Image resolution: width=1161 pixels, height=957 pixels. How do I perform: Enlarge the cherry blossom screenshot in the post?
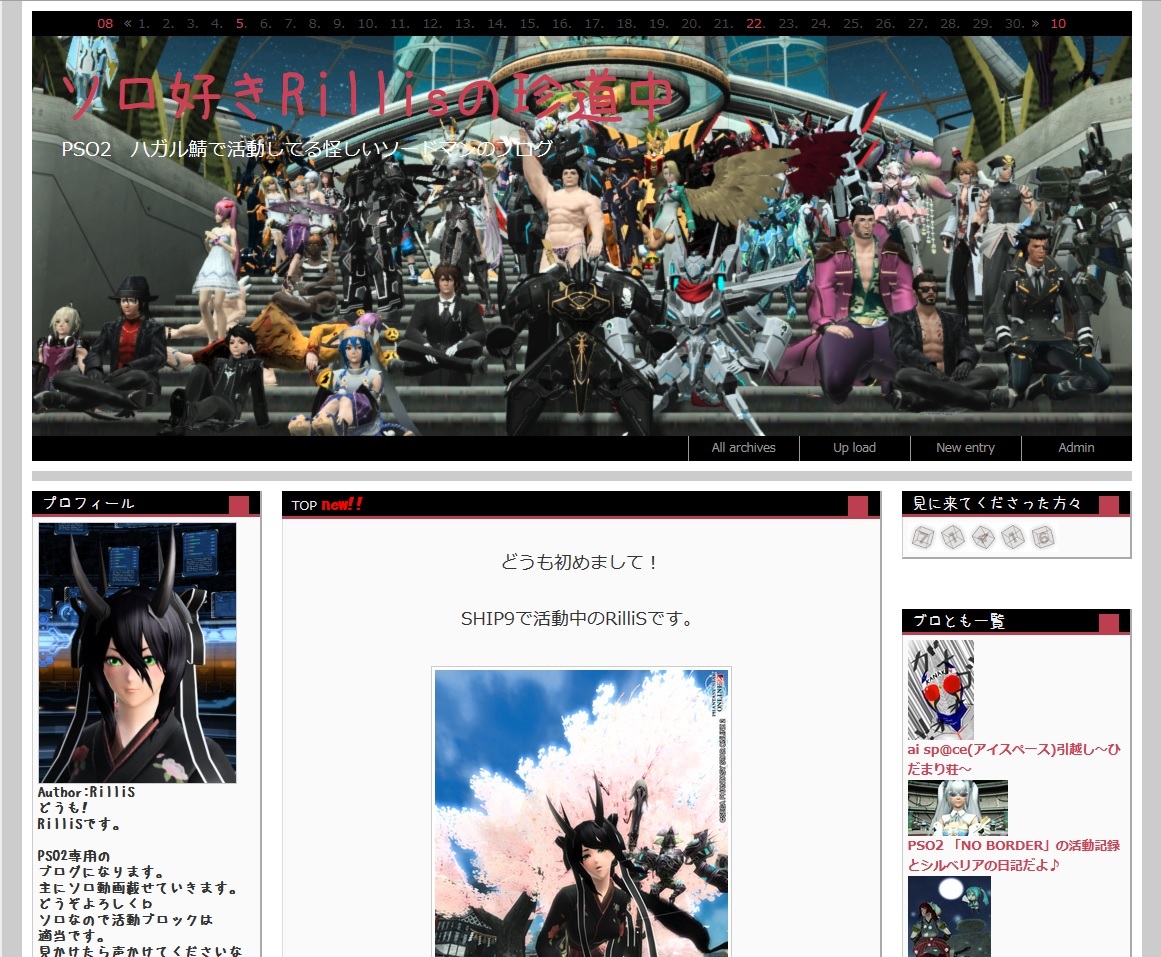pyautogui.click(x=581, y=812)
